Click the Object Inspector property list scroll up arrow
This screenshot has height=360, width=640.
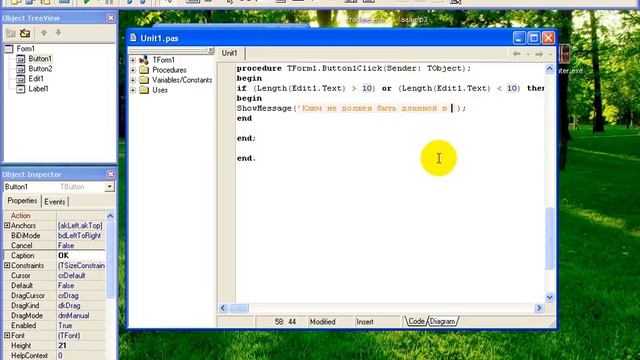click(110, 216)
